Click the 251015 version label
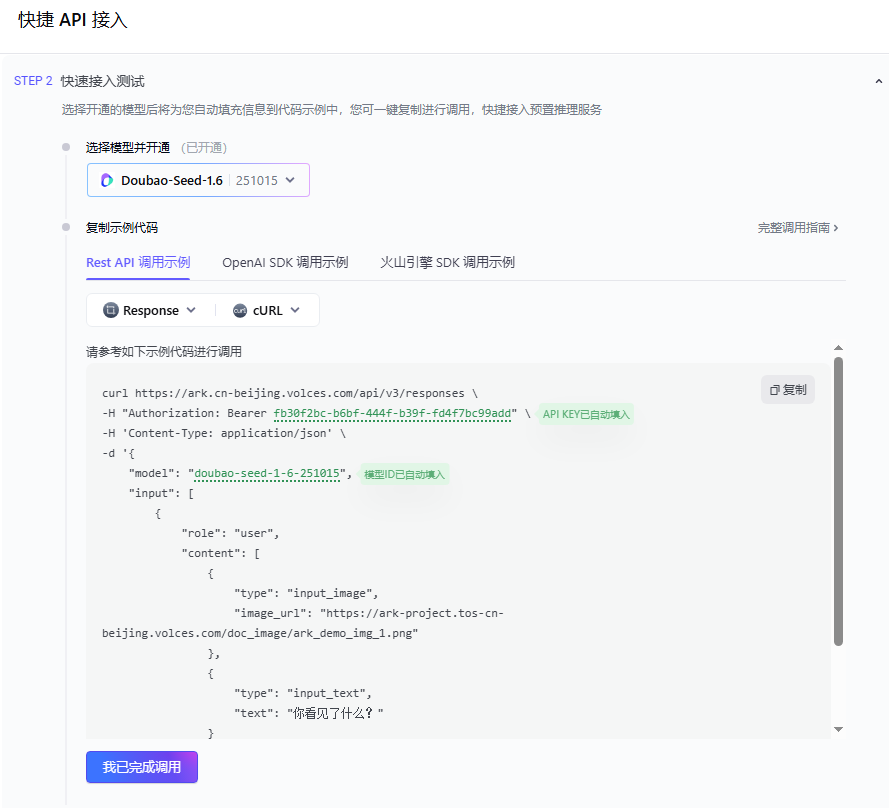This screenshot has height=808, width=889. point(256,180)
